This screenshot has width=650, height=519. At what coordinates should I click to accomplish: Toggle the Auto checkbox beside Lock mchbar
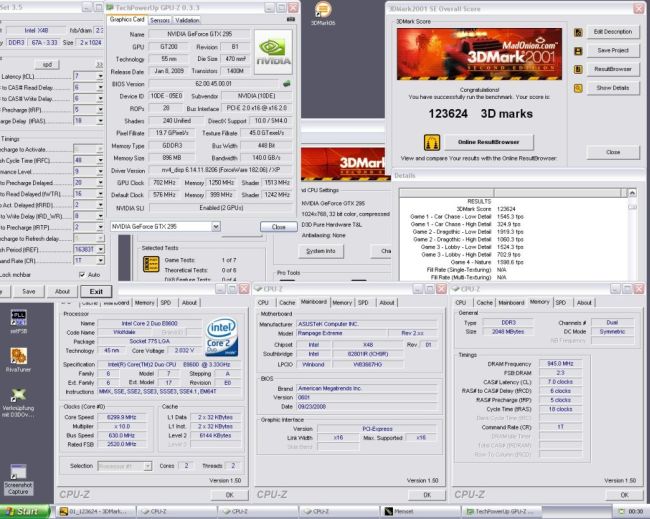pyautogui.click(x=82, y=274)
